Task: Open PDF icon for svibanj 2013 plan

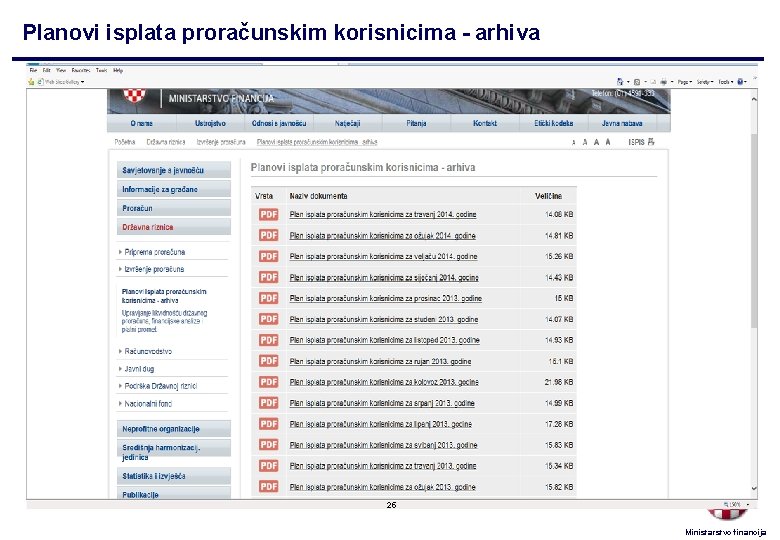Action: pos(268,445)
